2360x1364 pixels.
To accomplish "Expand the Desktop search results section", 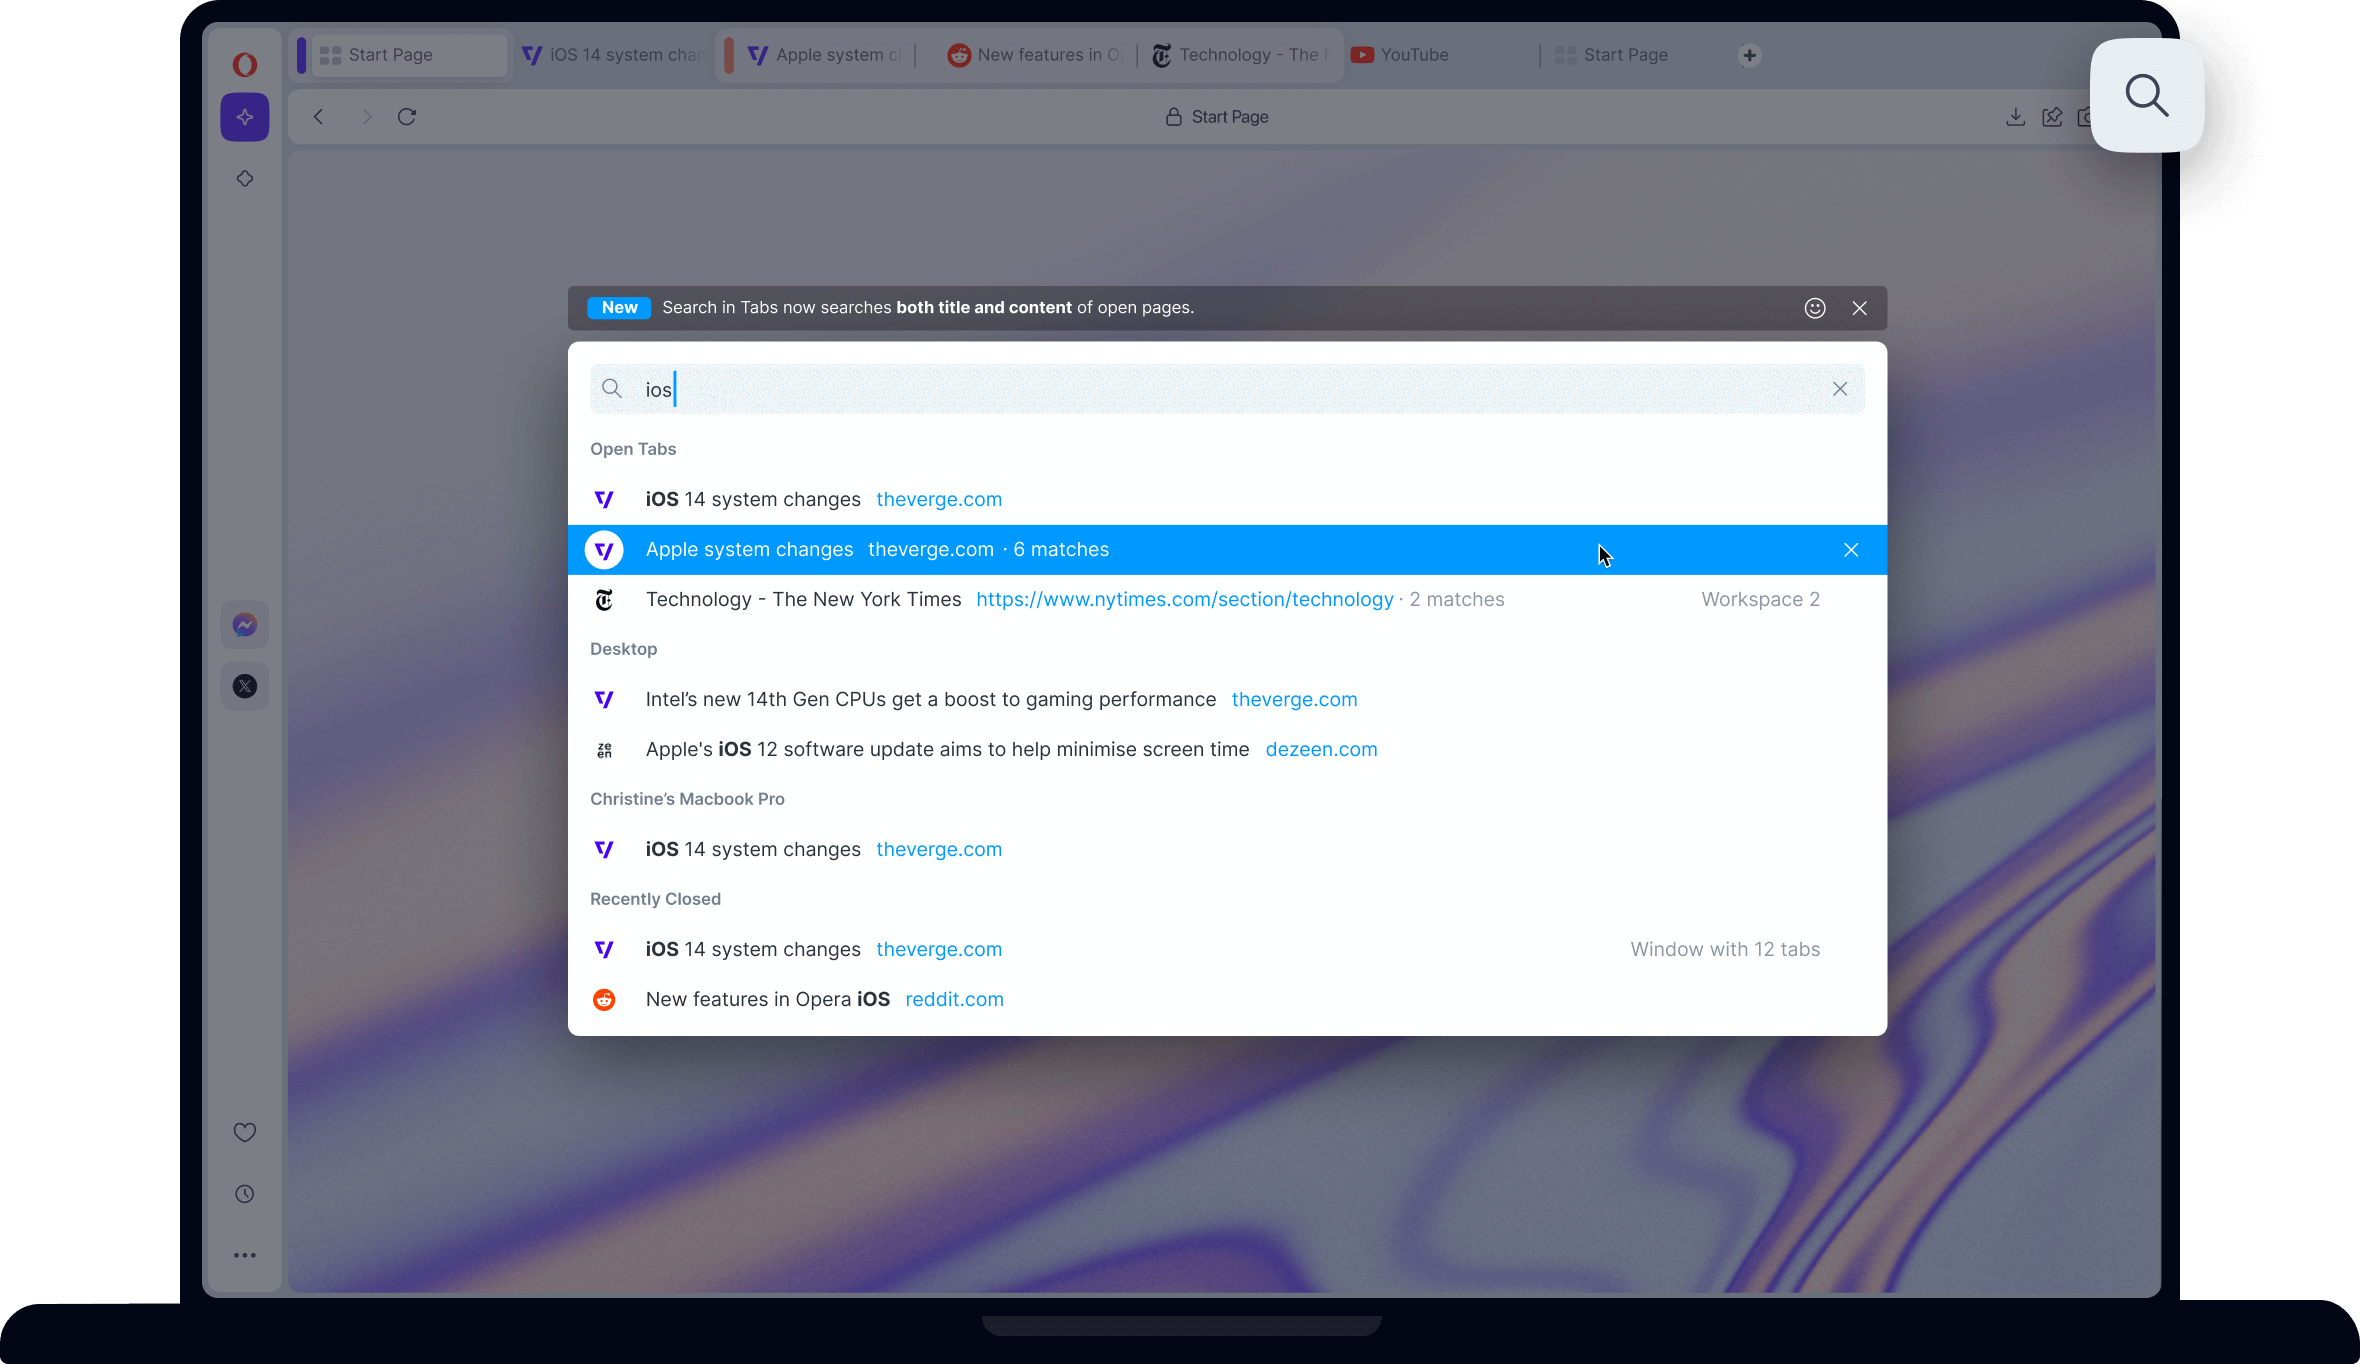I will pyautogui.click(x=623, y=648).
